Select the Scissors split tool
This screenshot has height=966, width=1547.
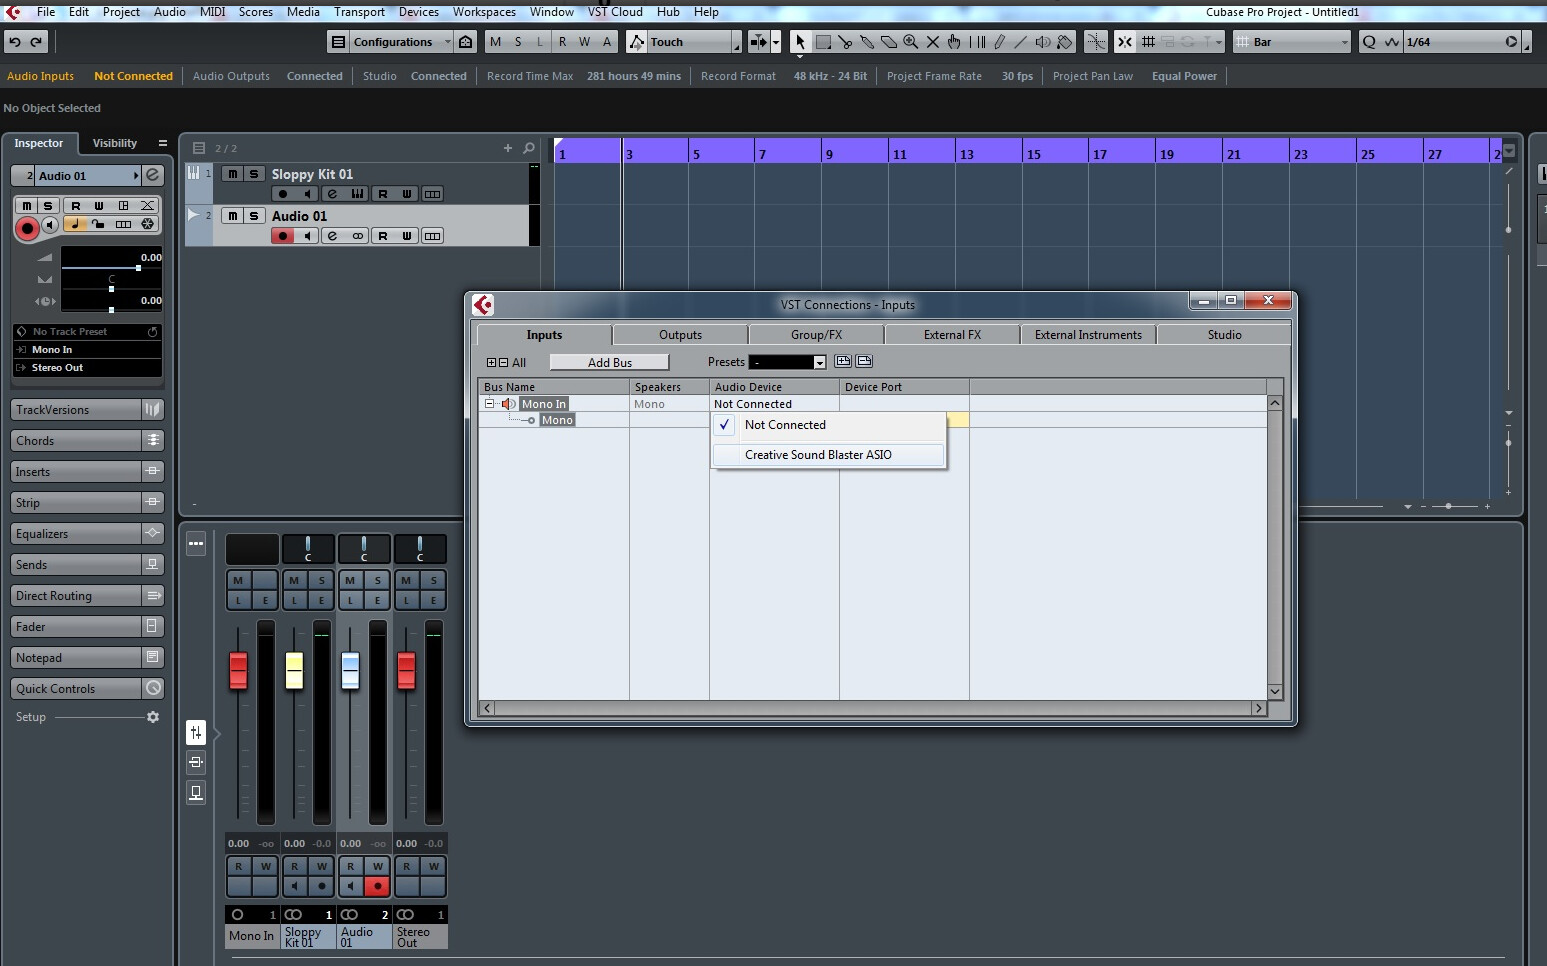[x=845, y=42]
